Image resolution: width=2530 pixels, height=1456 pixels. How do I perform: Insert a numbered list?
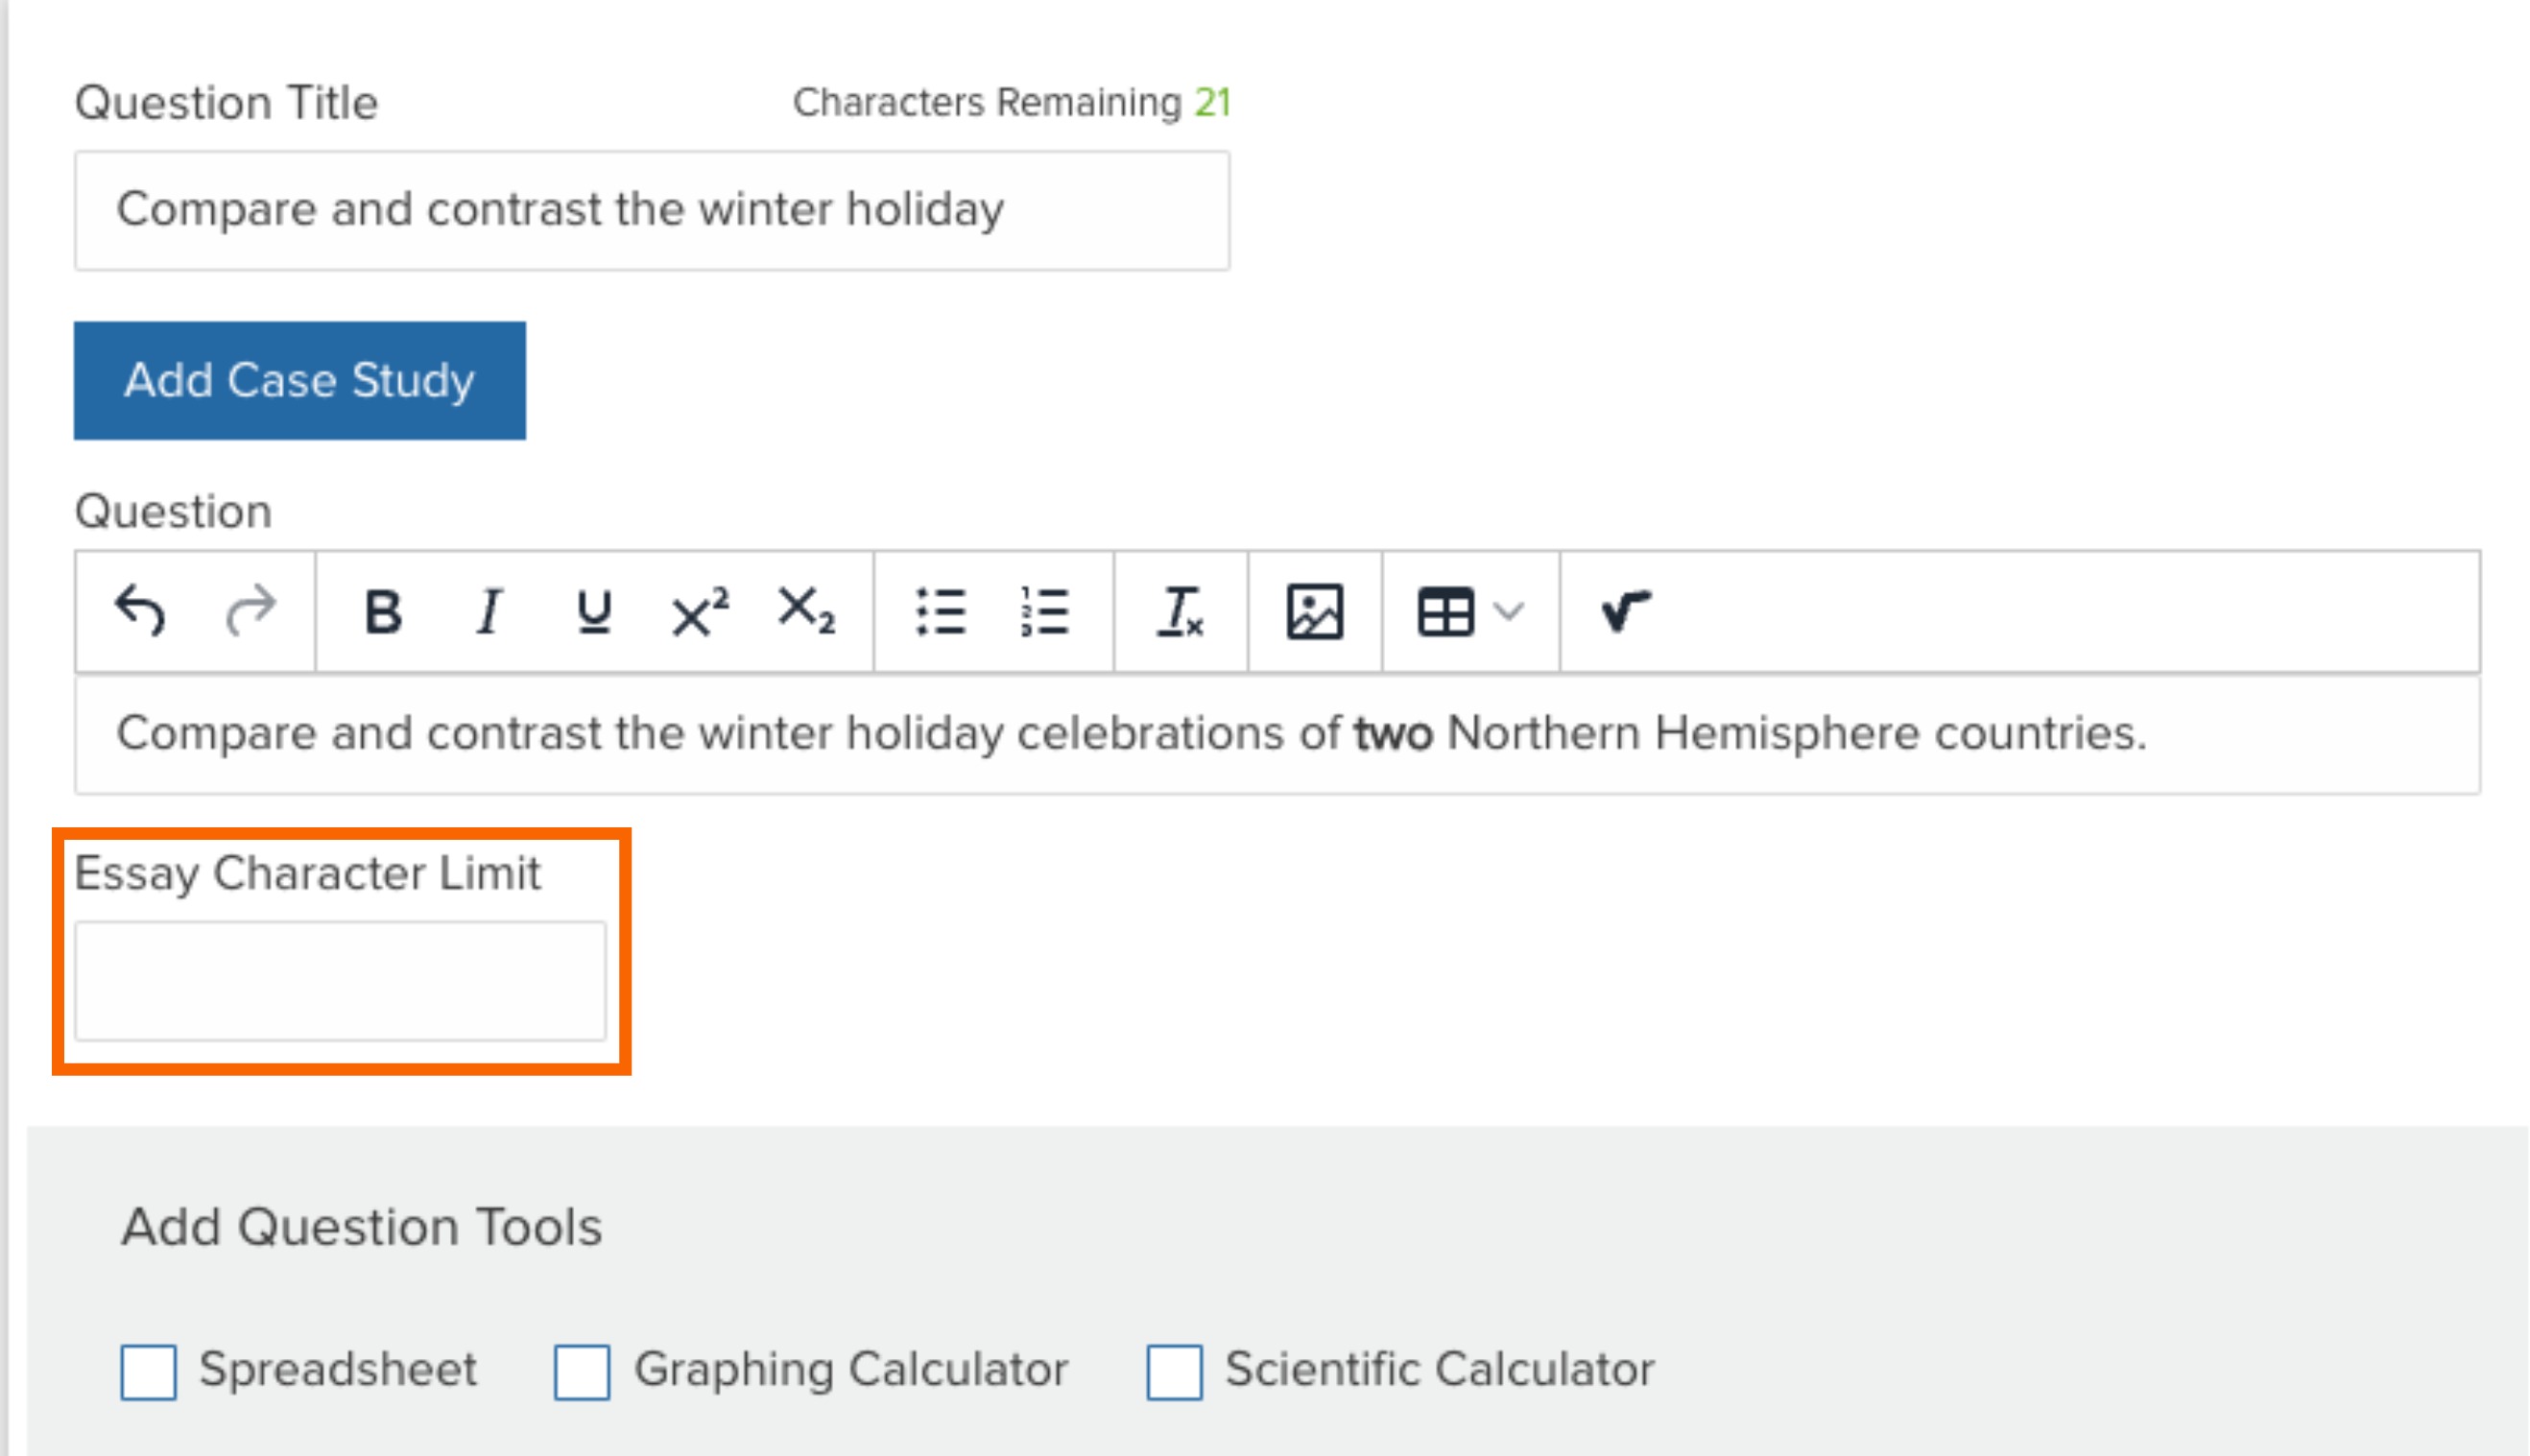click(1046, 611)
